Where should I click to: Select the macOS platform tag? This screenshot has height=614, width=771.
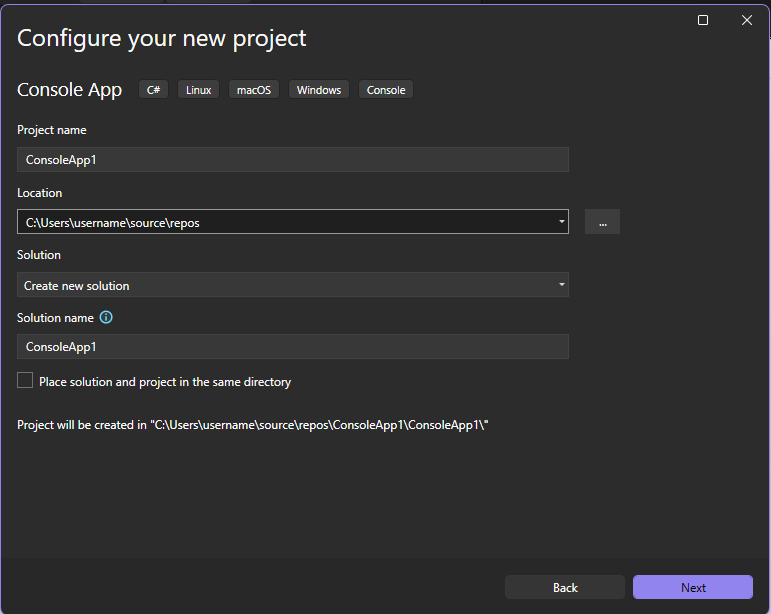tap(254, 90)
